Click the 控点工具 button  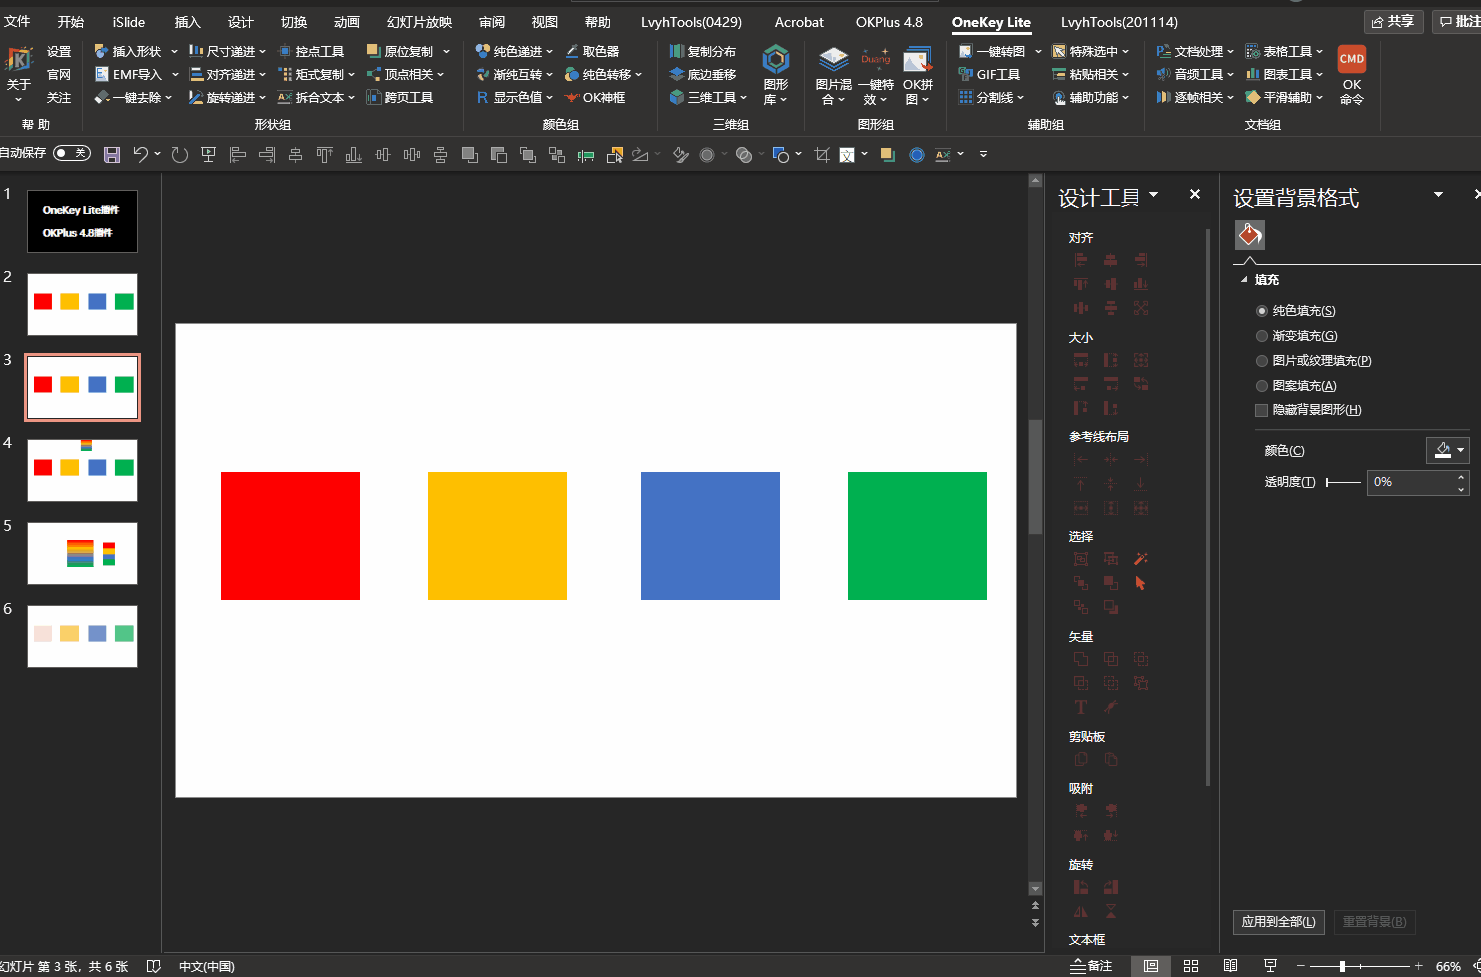[311, 51]
